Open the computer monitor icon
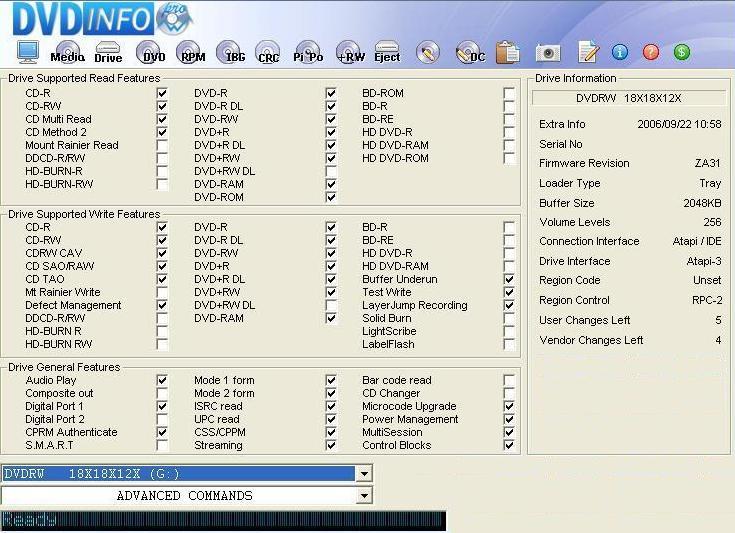 (28, 52)
